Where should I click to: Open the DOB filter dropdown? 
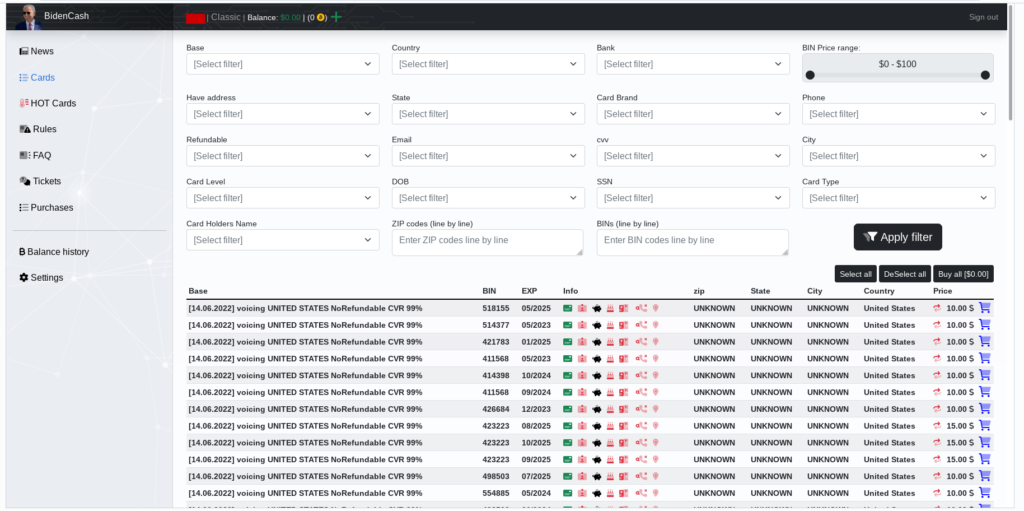(x=488, y=198)
